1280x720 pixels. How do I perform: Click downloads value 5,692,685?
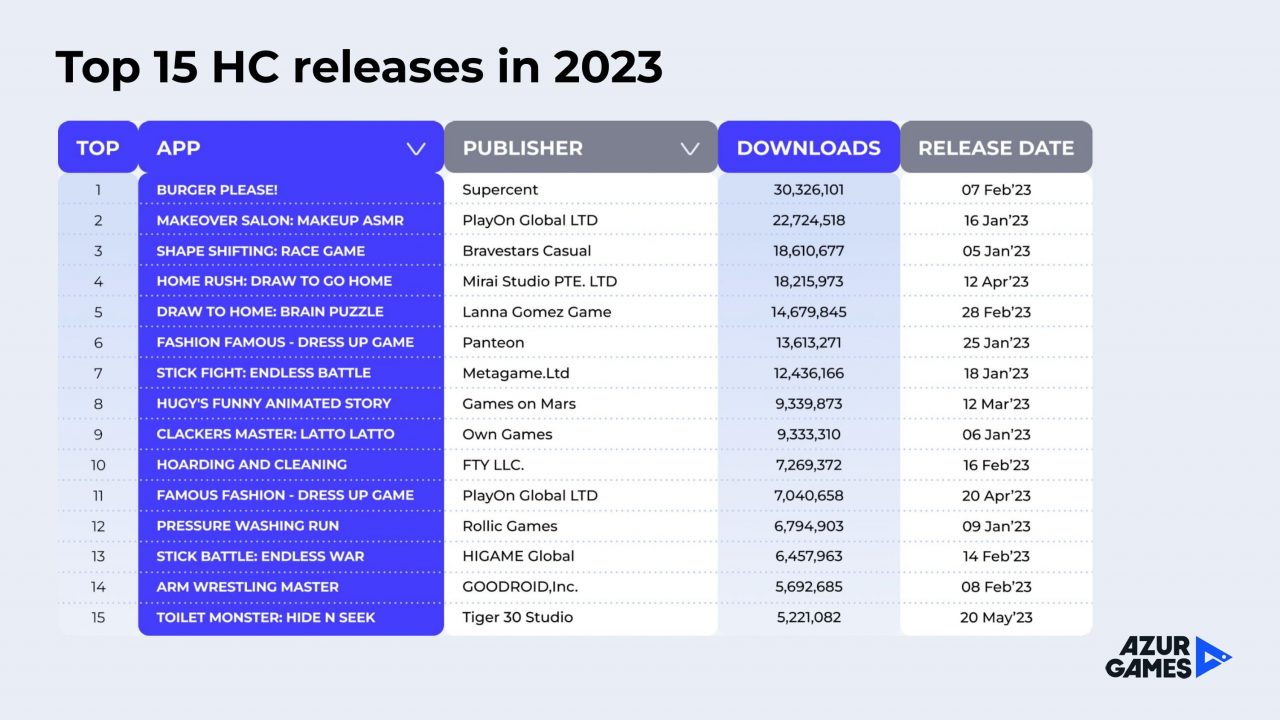pos(809,587)
